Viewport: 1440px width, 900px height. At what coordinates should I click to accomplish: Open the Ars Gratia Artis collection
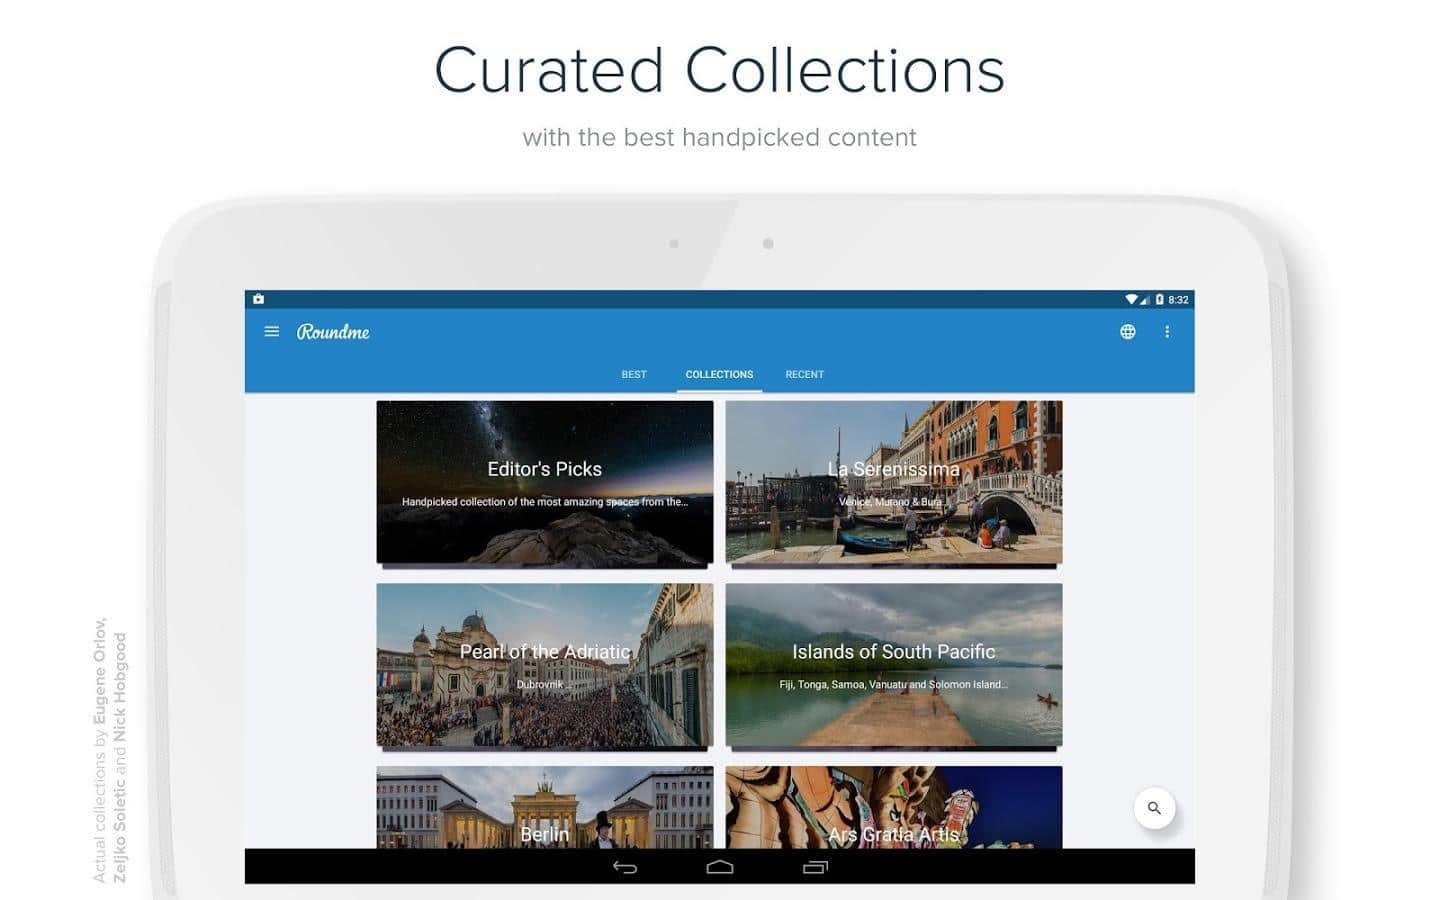tap(893, 810)
